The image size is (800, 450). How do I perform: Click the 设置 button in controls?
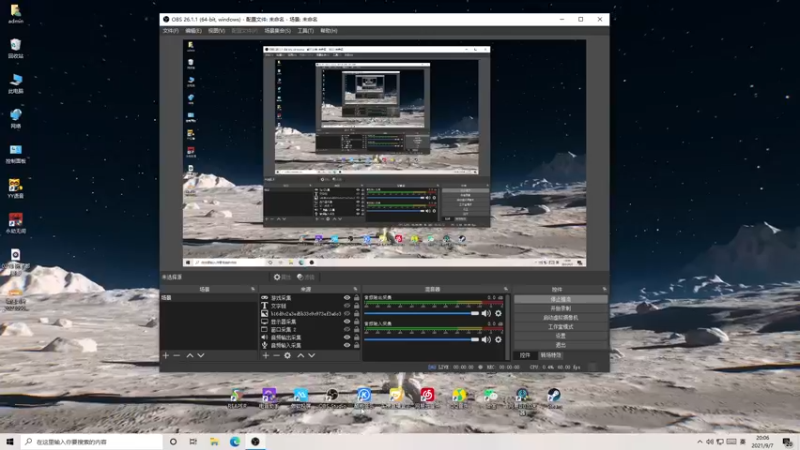click(560, 336)
